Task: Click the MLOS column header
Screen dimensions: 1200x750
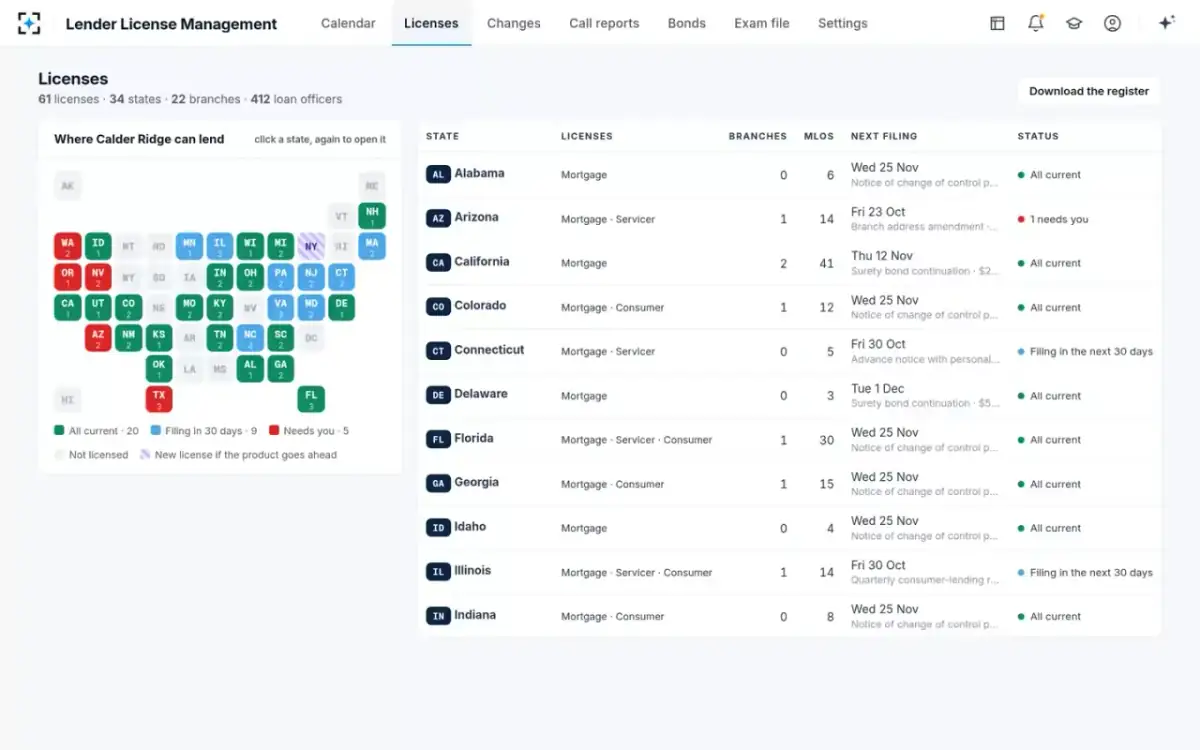Action: pyautogui.click(x=819, y=136)
